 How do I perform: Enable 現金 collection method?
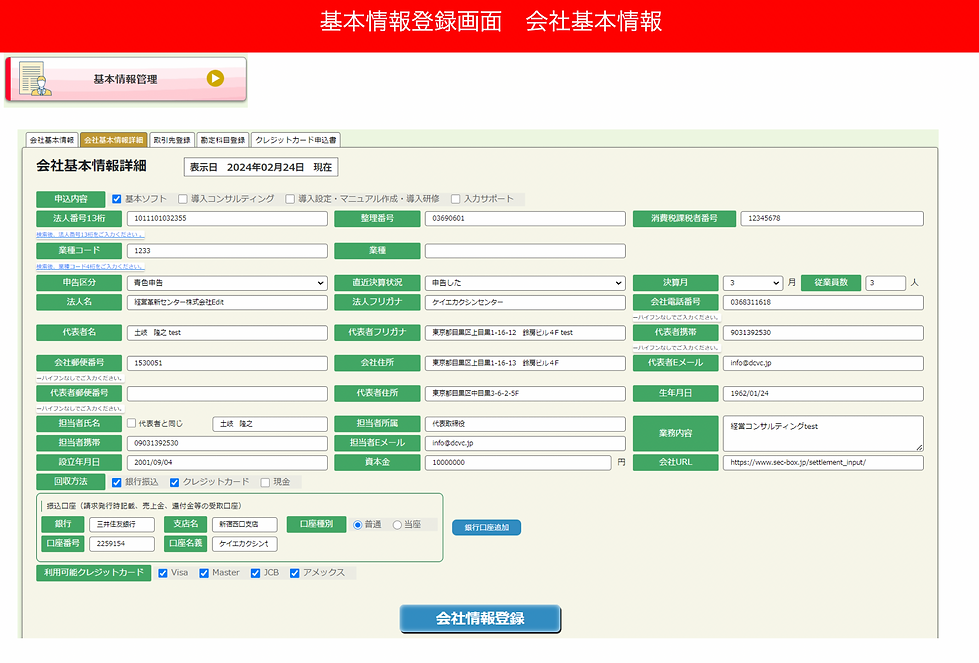(265, 483)
